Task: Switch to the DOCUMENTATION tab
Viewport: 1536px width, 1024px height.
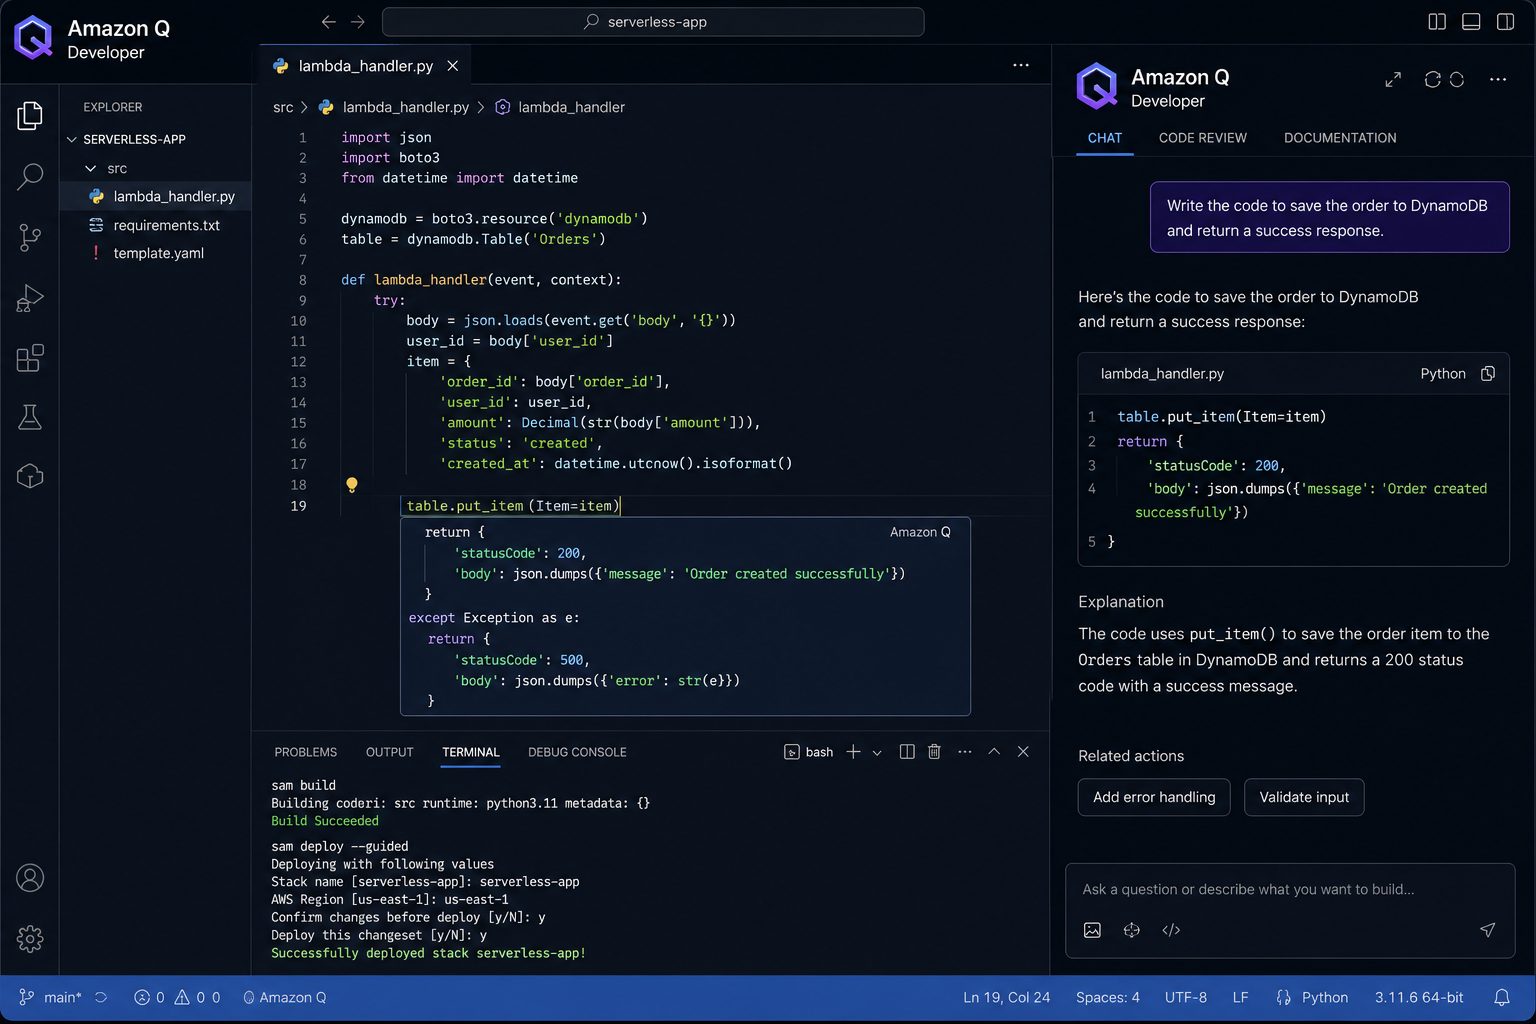Action: coord(1340,138)
